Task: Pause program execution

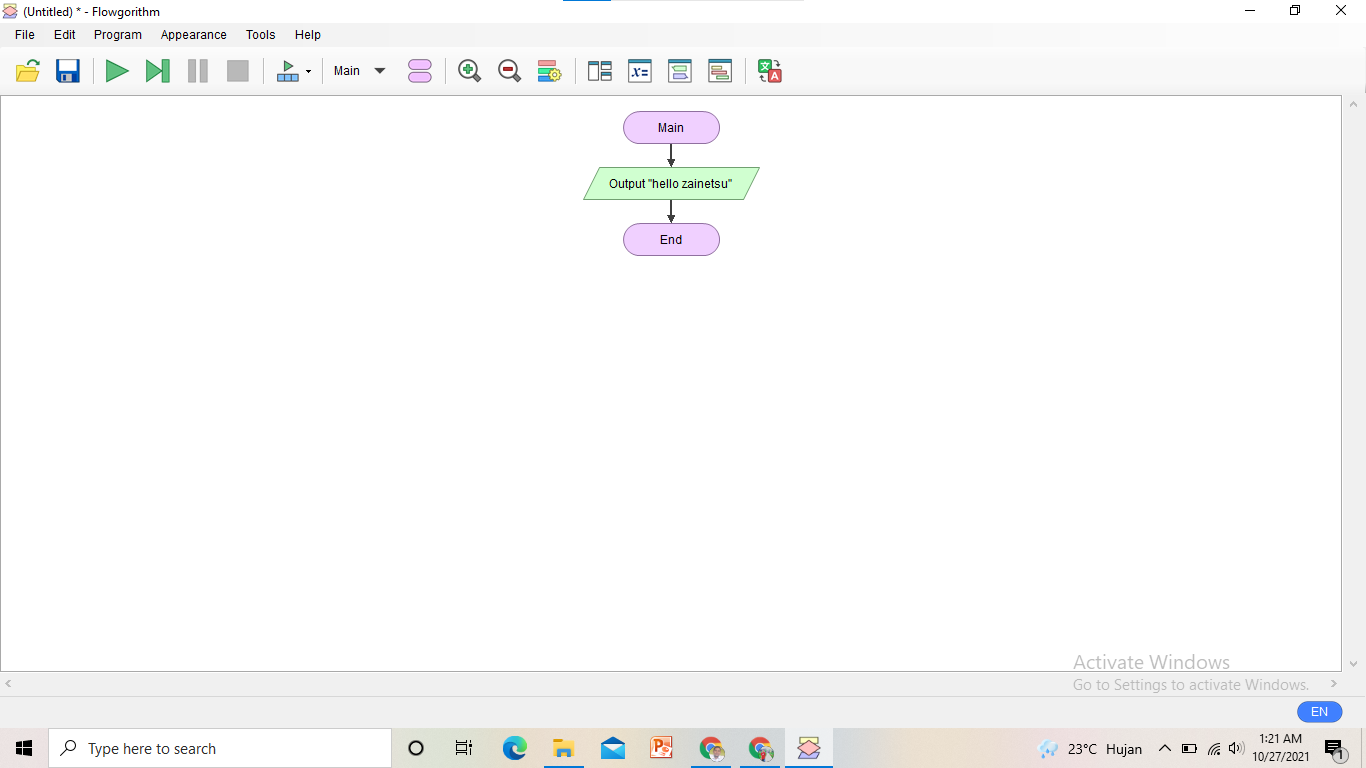Action: tap(197, 70)
